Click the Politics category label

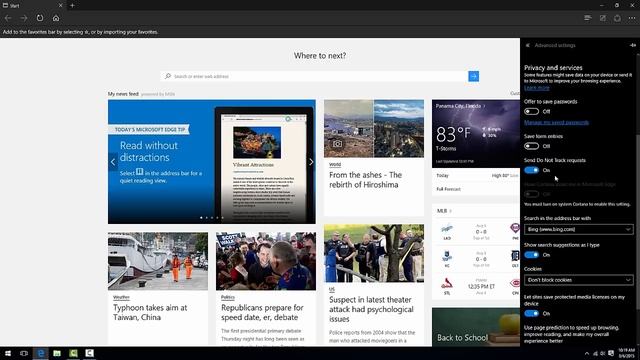[x=228, y=297]
